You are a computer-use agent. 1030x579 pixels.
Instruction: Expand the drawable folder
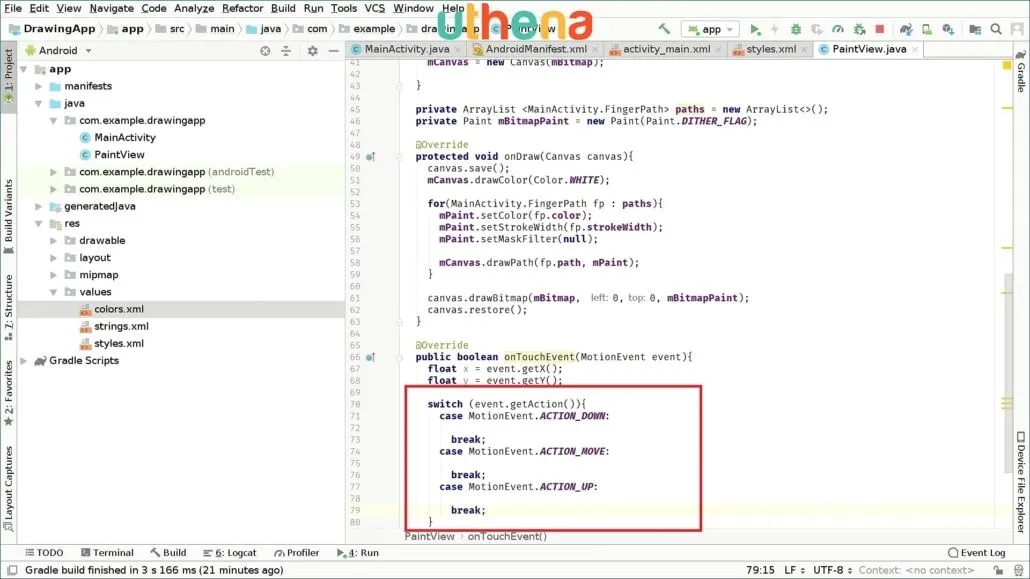coord(54,241)
